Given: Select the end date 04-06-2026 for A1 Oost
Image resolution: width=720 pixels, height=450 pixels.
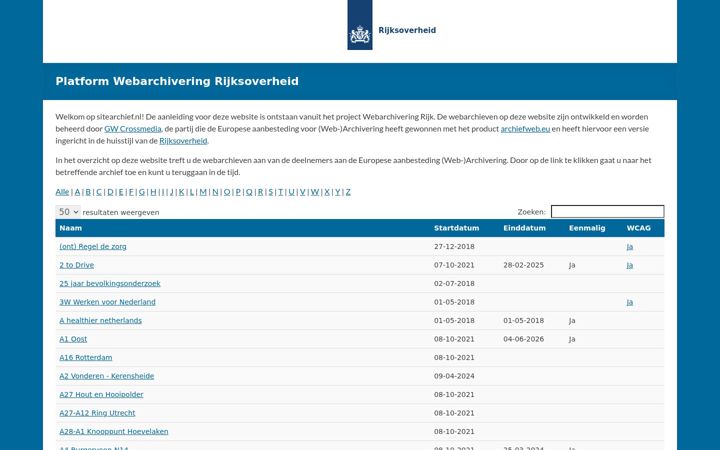Looking at the screenshot, I should pos(523,339).
